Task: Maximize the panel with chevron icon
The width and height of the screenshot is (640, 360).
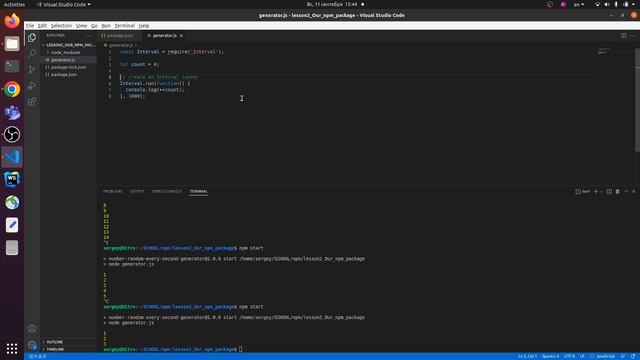Action: point(626,191)
